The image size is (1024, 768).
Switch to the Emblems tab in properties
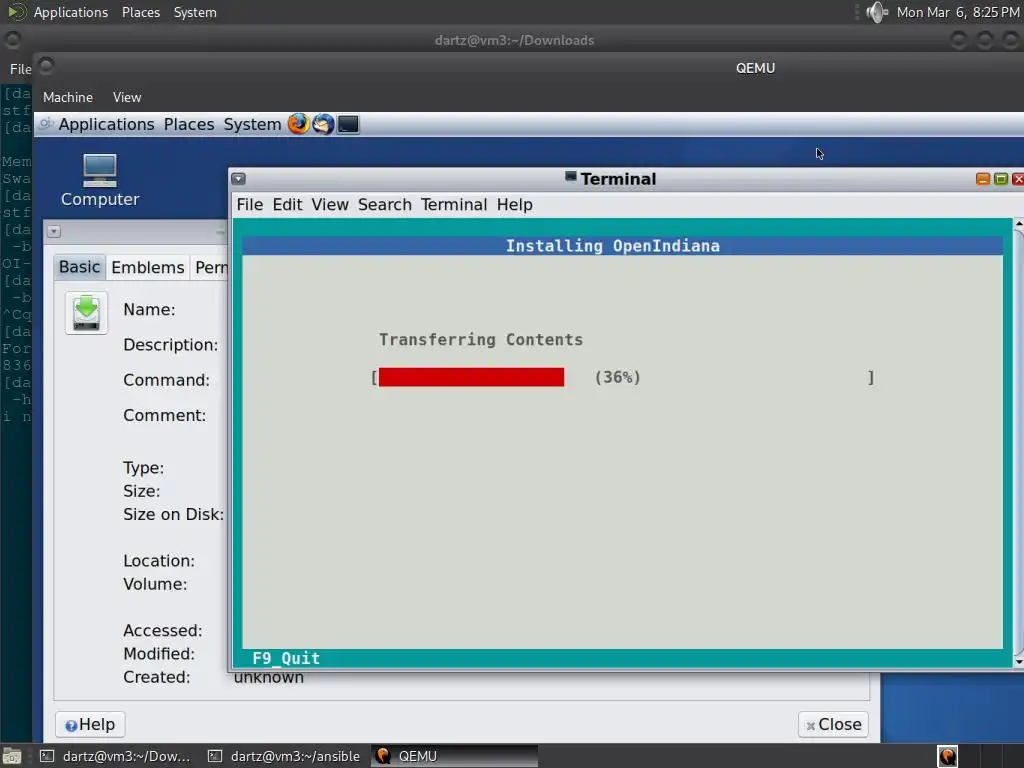pyautogui.click(x=148, y=268)
